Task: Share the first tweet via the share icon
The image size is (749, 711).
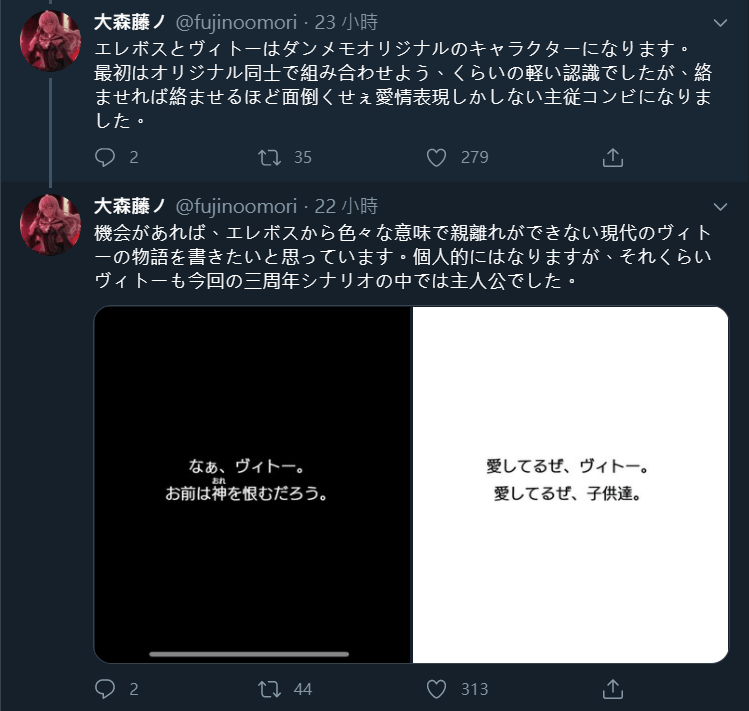Action: coord(613,157)
